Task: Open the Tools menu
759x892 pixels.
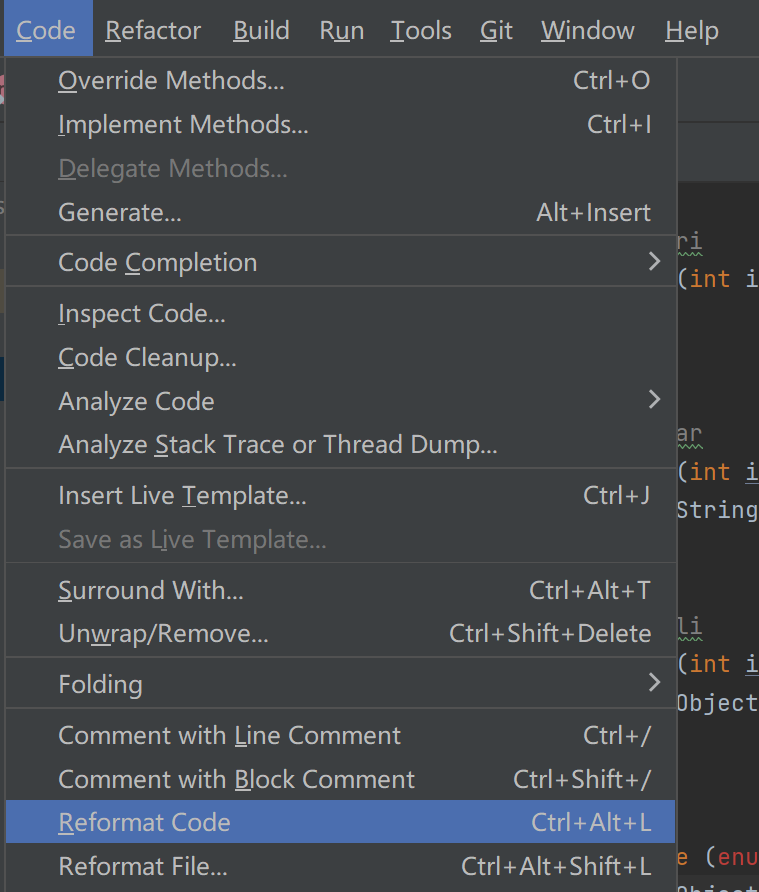Action: point(421,31)
